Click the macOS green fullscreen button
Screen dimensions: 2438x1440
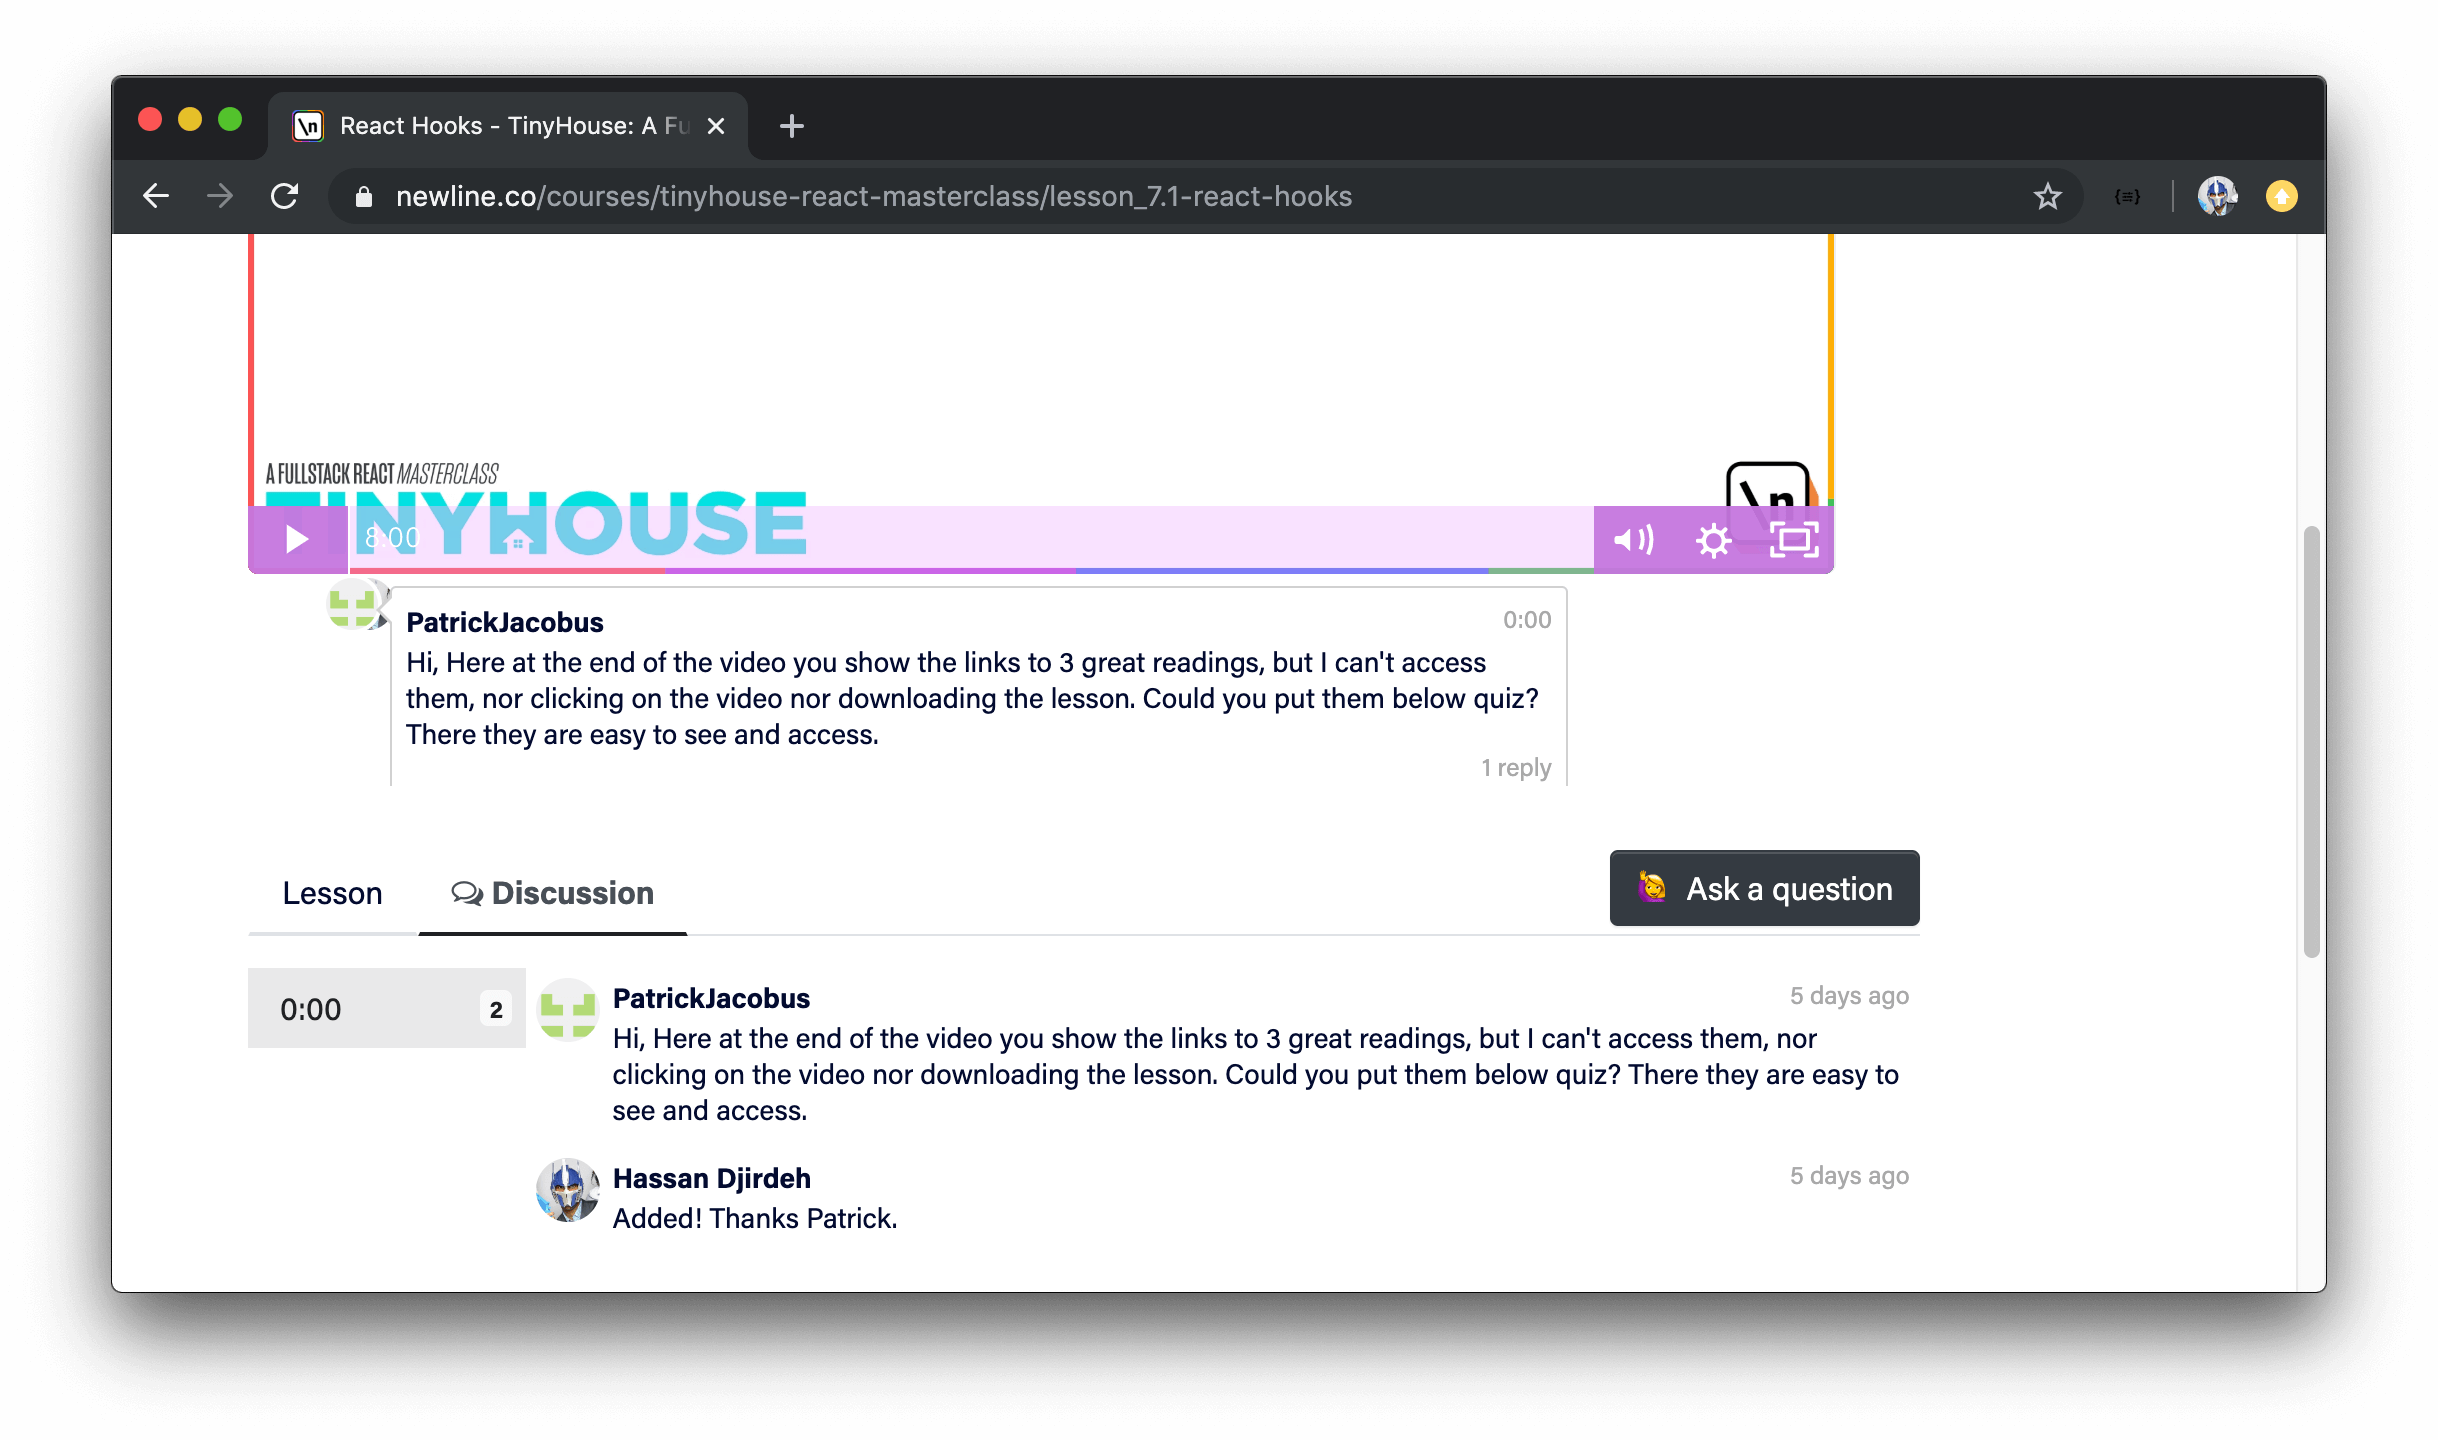[x=230, y=120]
